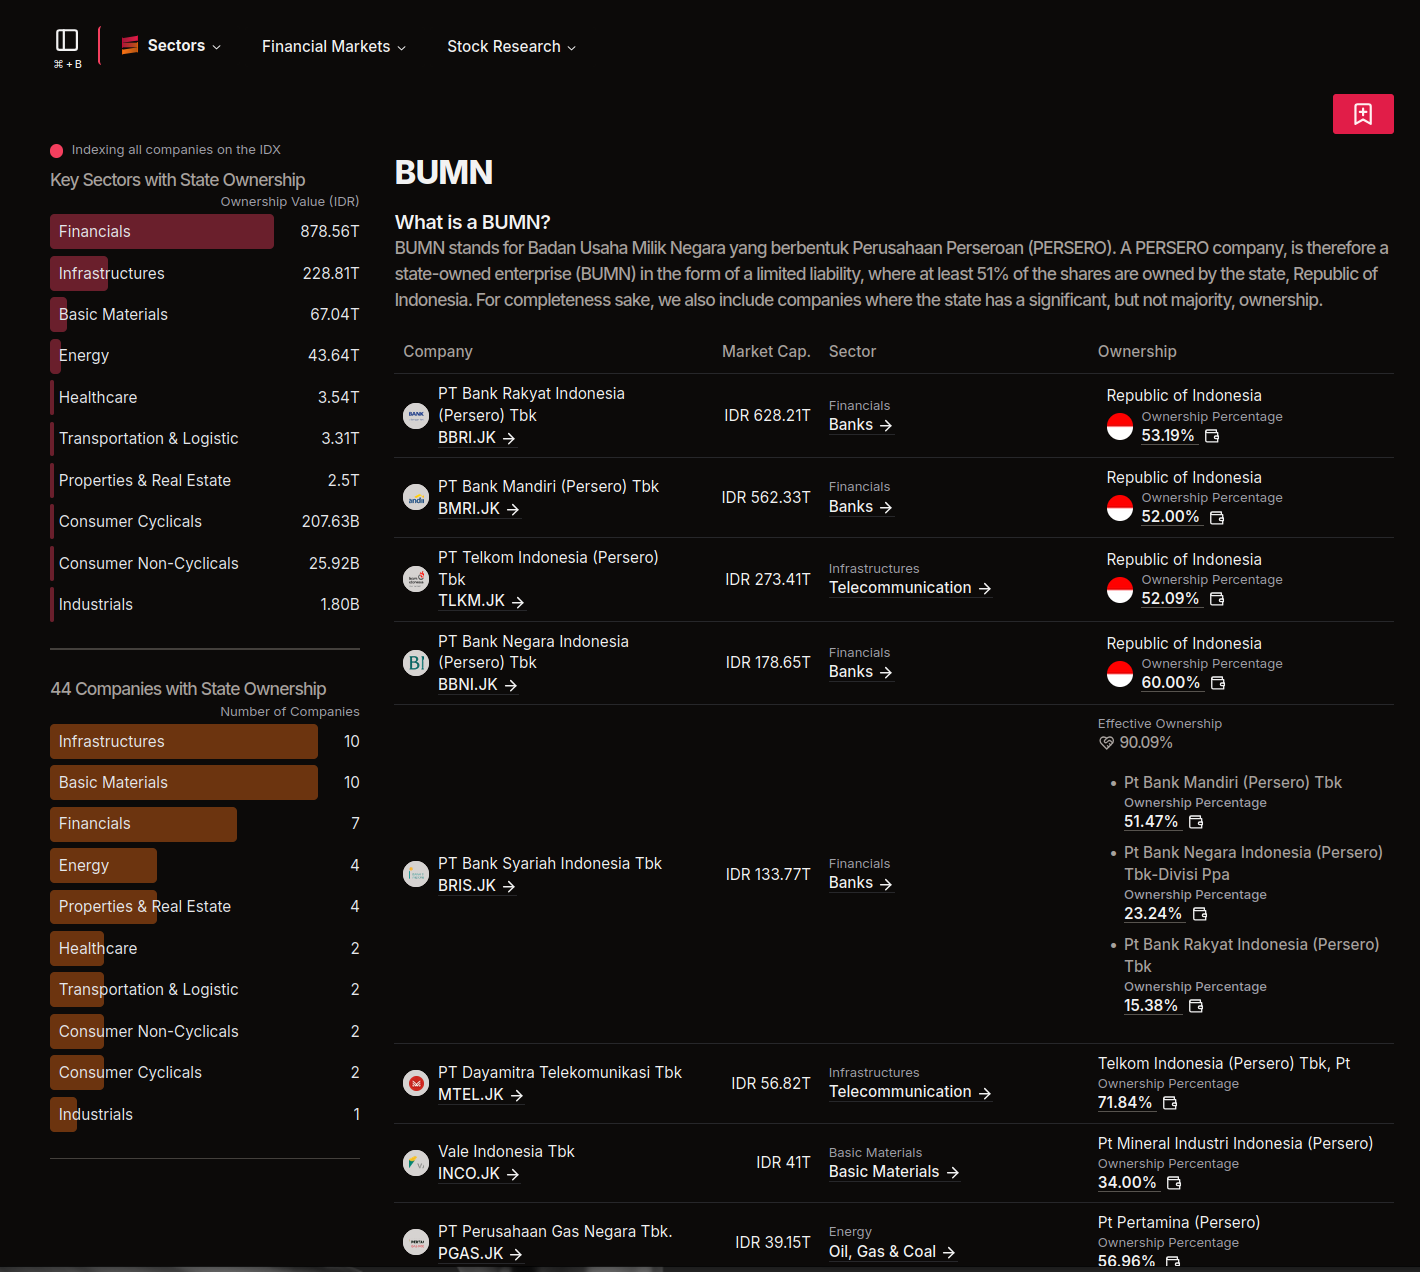The height and width of the screenshot is (1272, 1420).
Task: Select Infrastructures bar with 10 companies
Action: 184,741
